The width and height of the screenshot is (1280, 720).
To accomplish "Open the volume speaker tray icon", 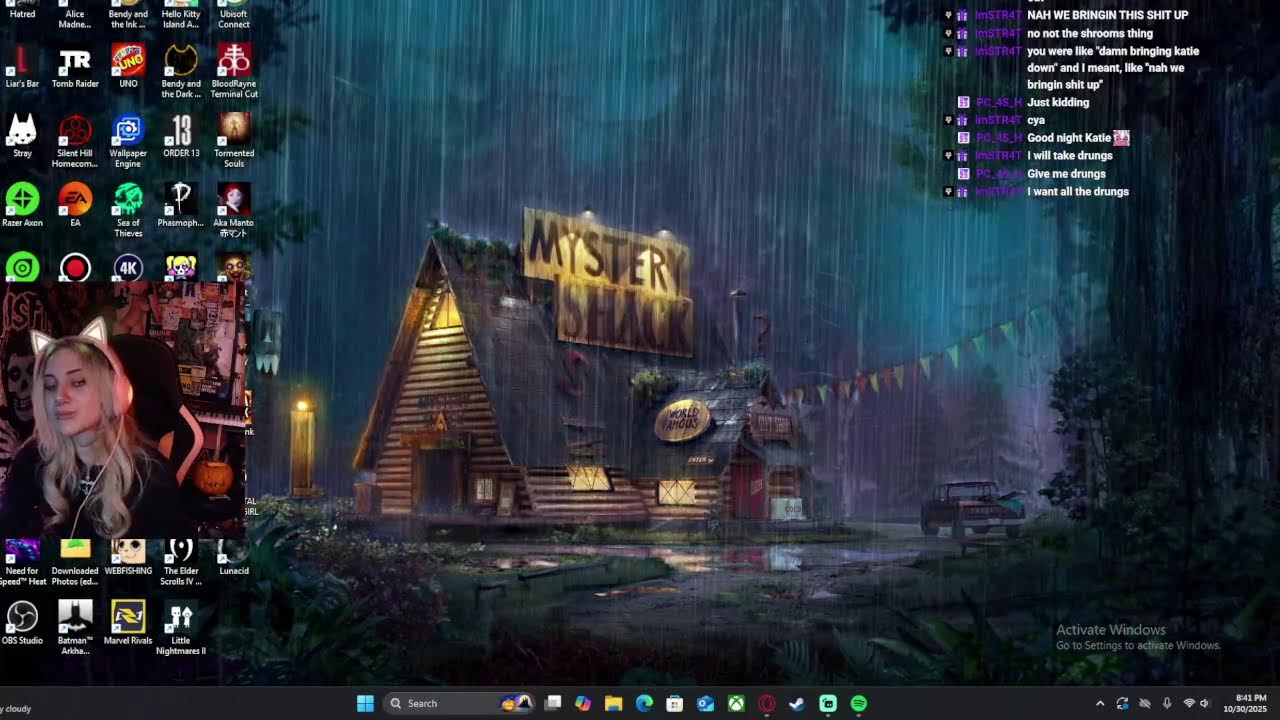I will pos(1204,703).
